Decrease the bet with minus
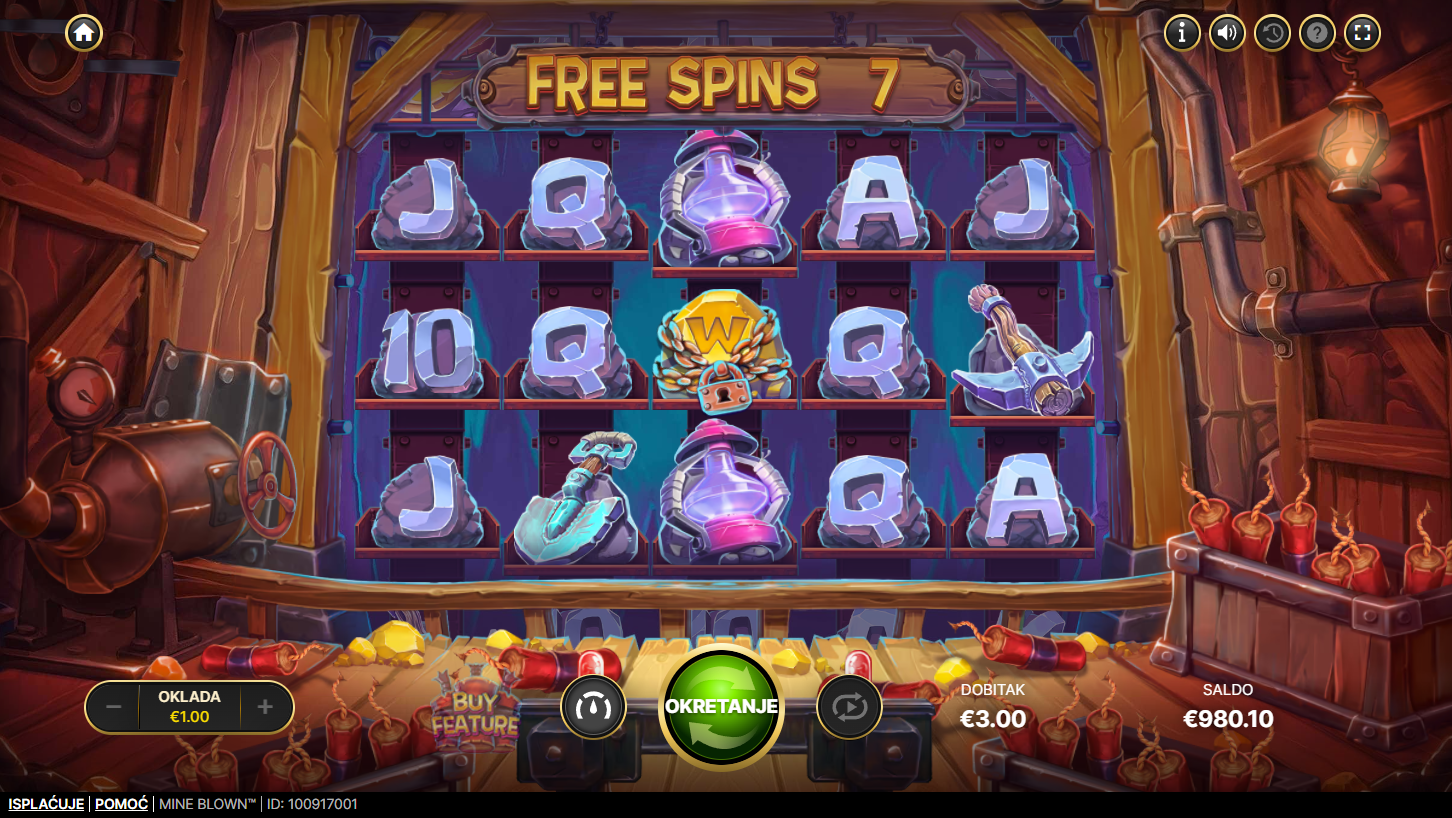1452x818 pixels. [x=114, y=707]
